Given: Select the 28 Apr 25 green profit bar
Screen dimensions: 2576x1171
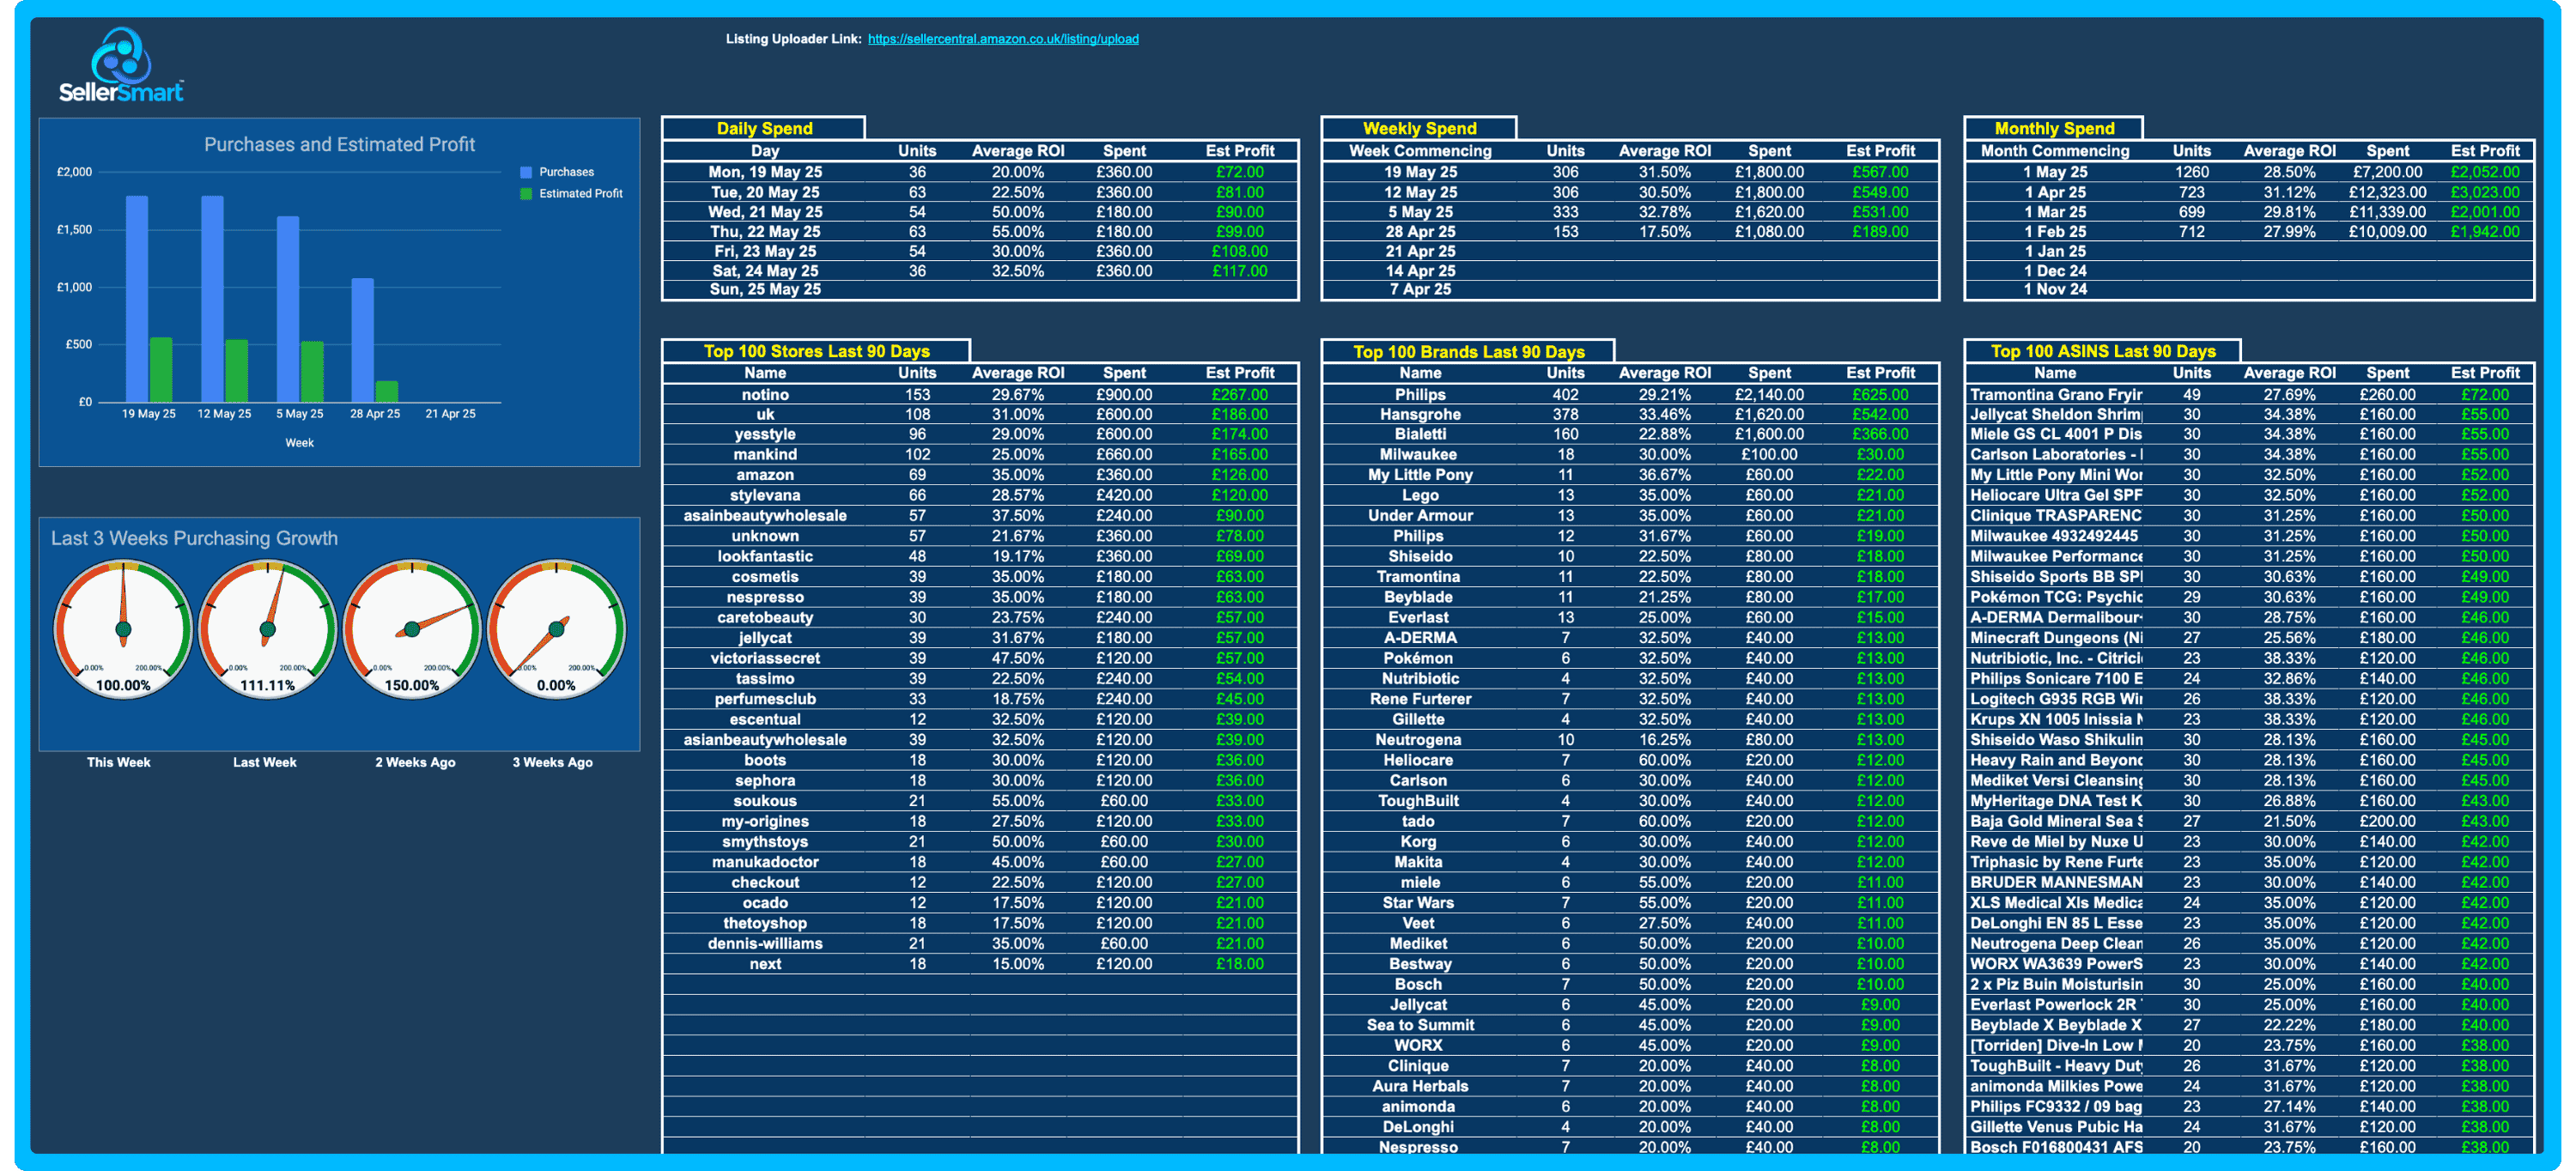Looking at the screenshot, I should [x=387, y=391].
